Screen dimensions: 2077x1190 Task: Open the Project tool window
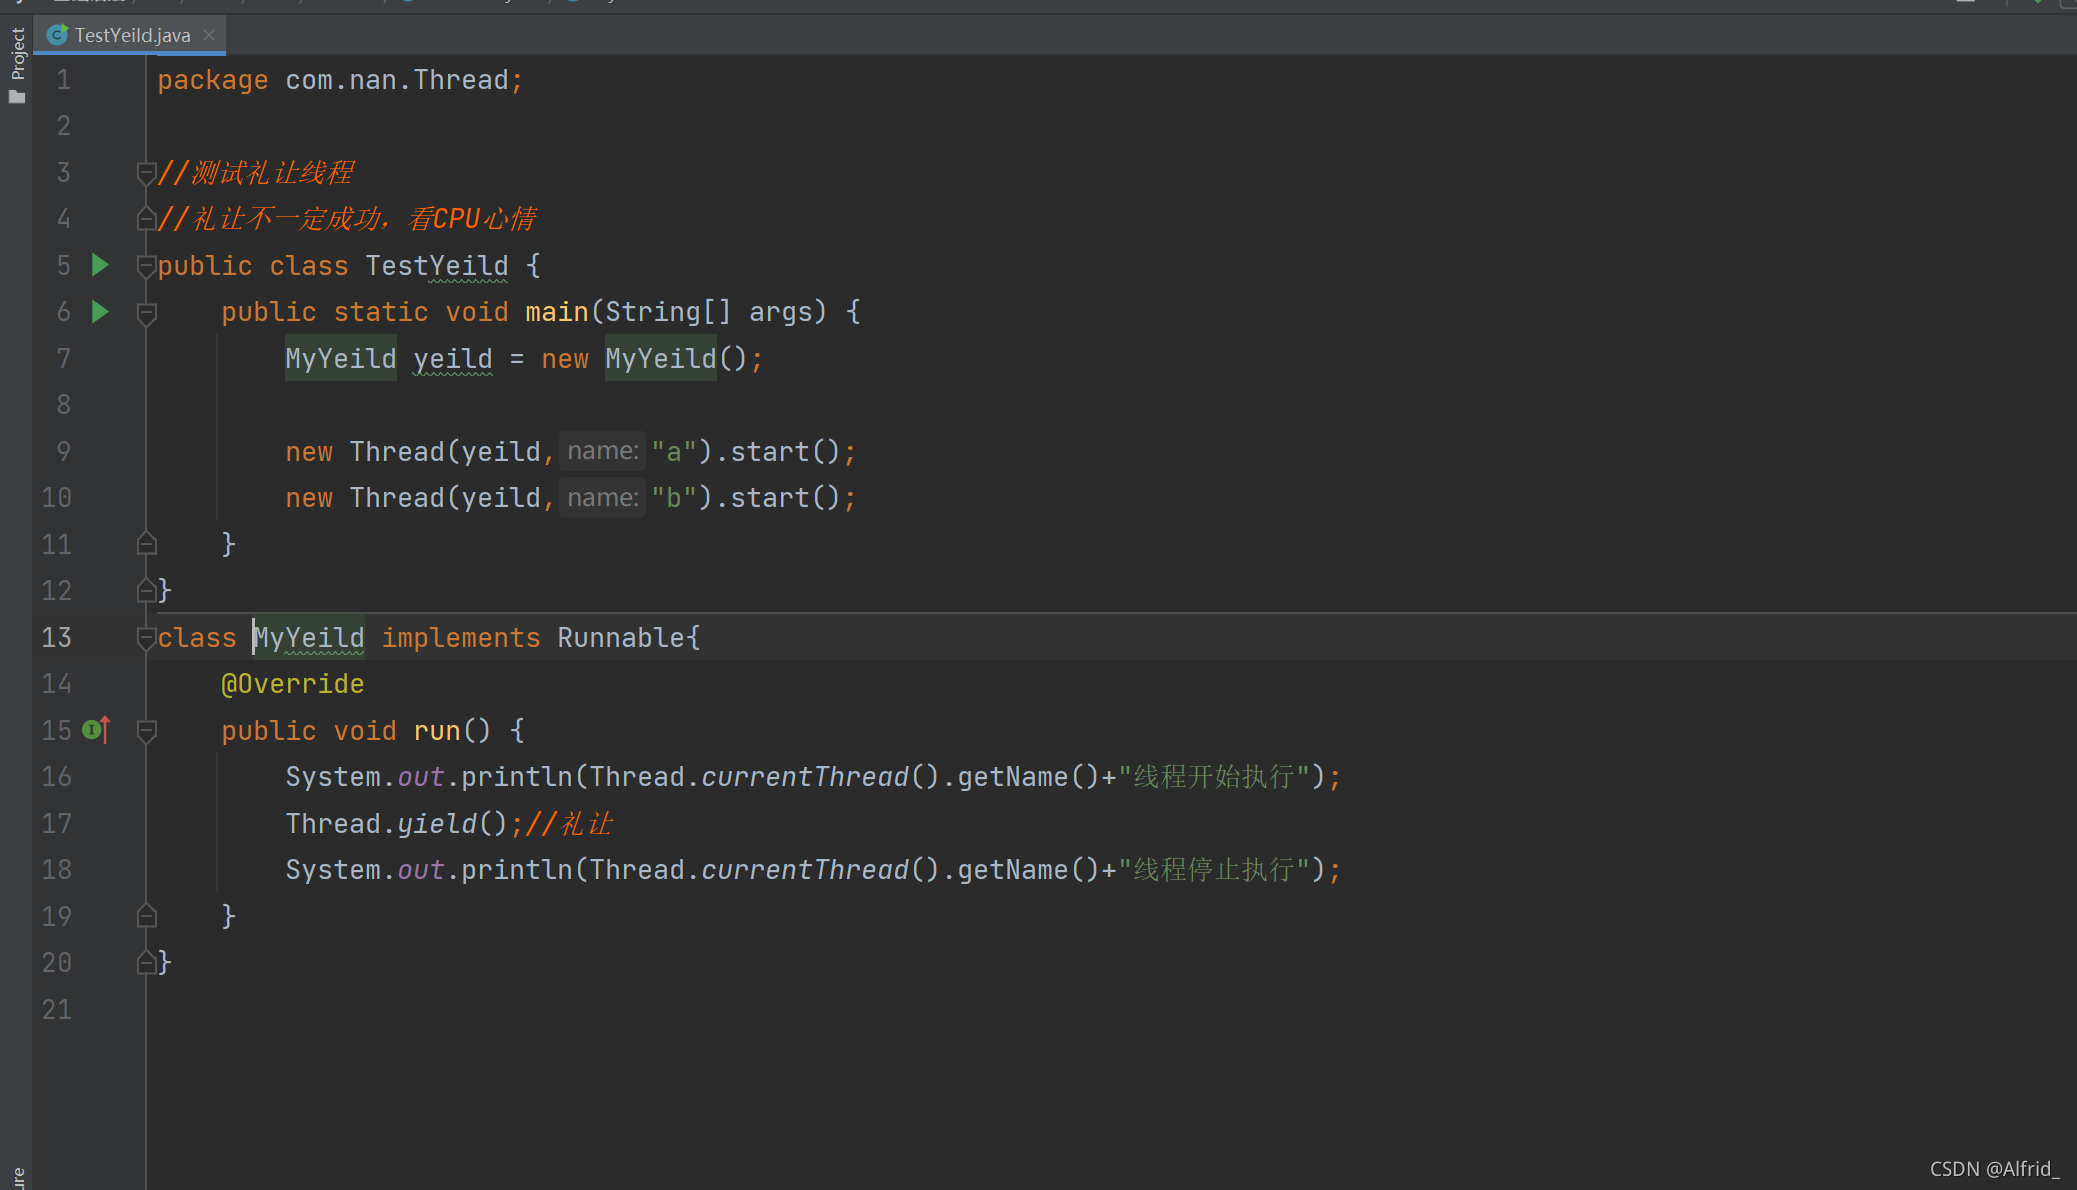17,54
